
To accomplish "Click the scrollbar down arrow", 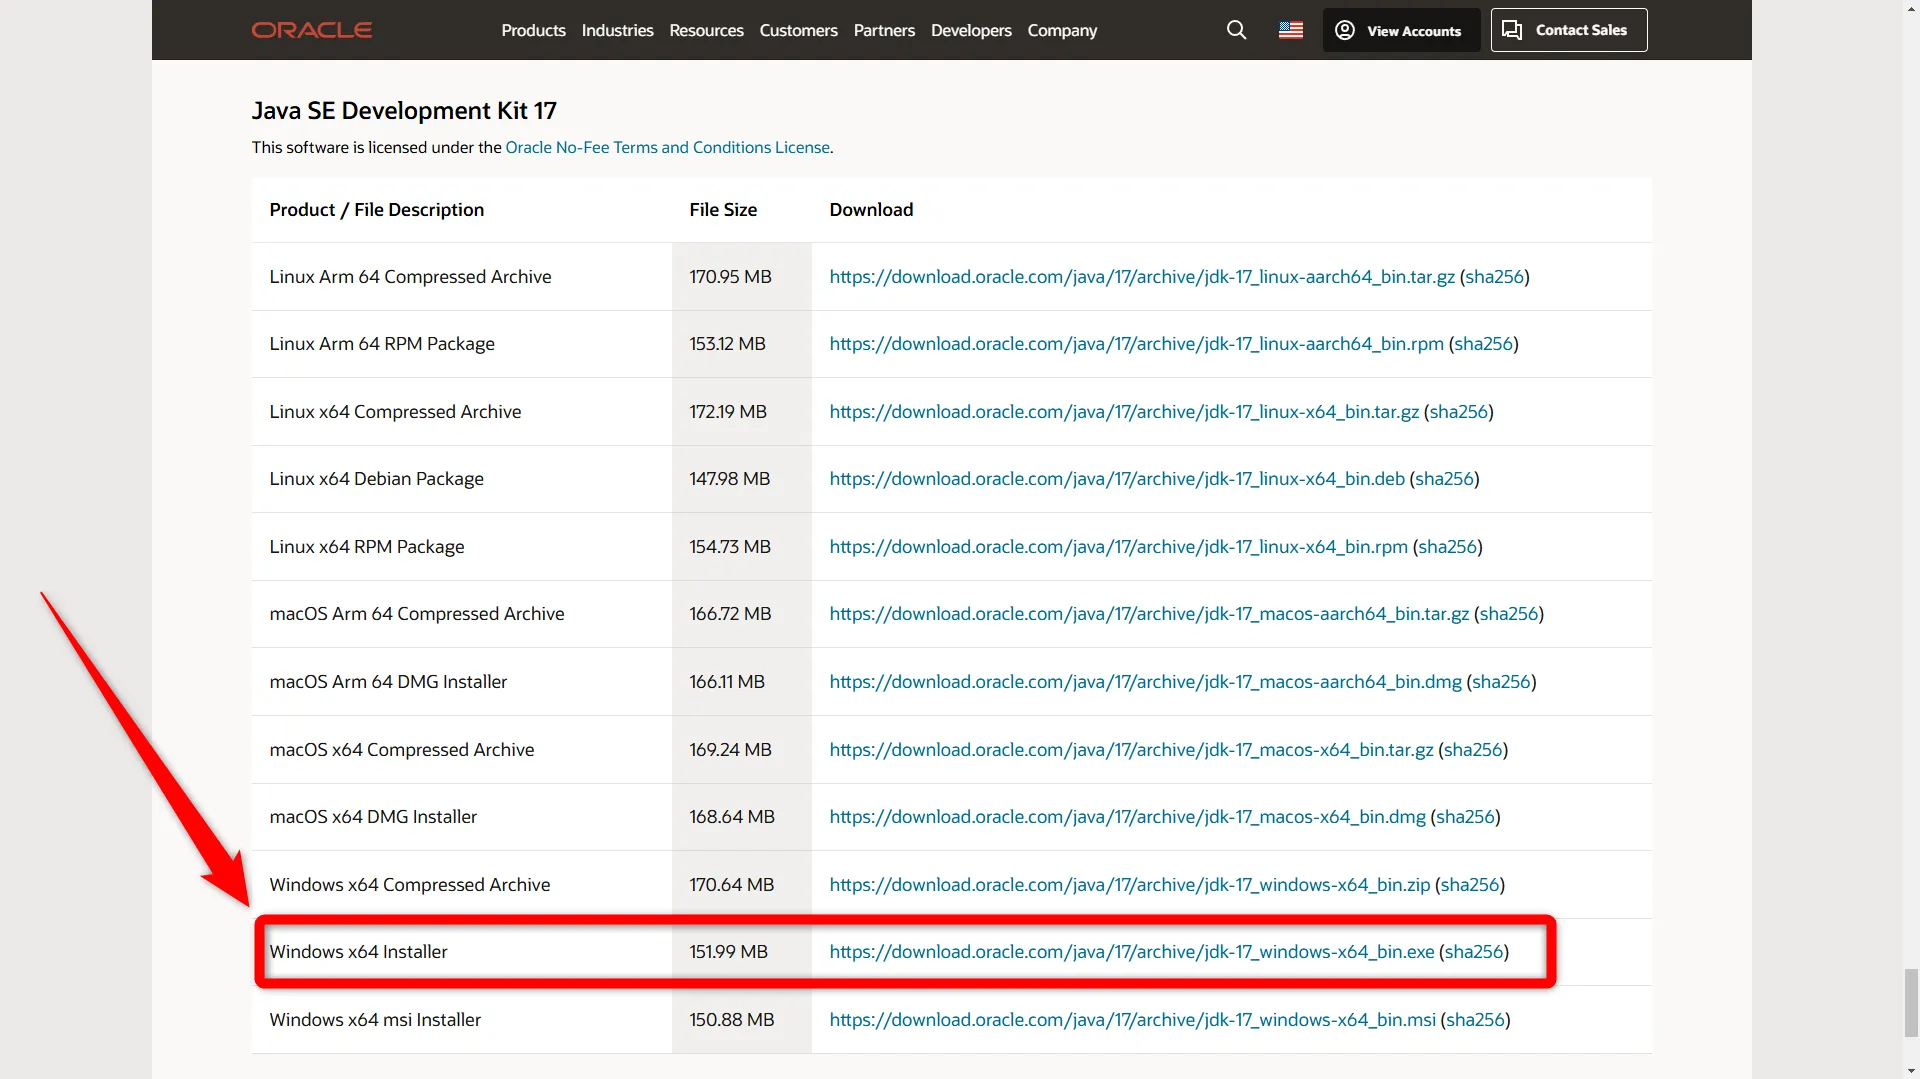I will point(1911,1071).
